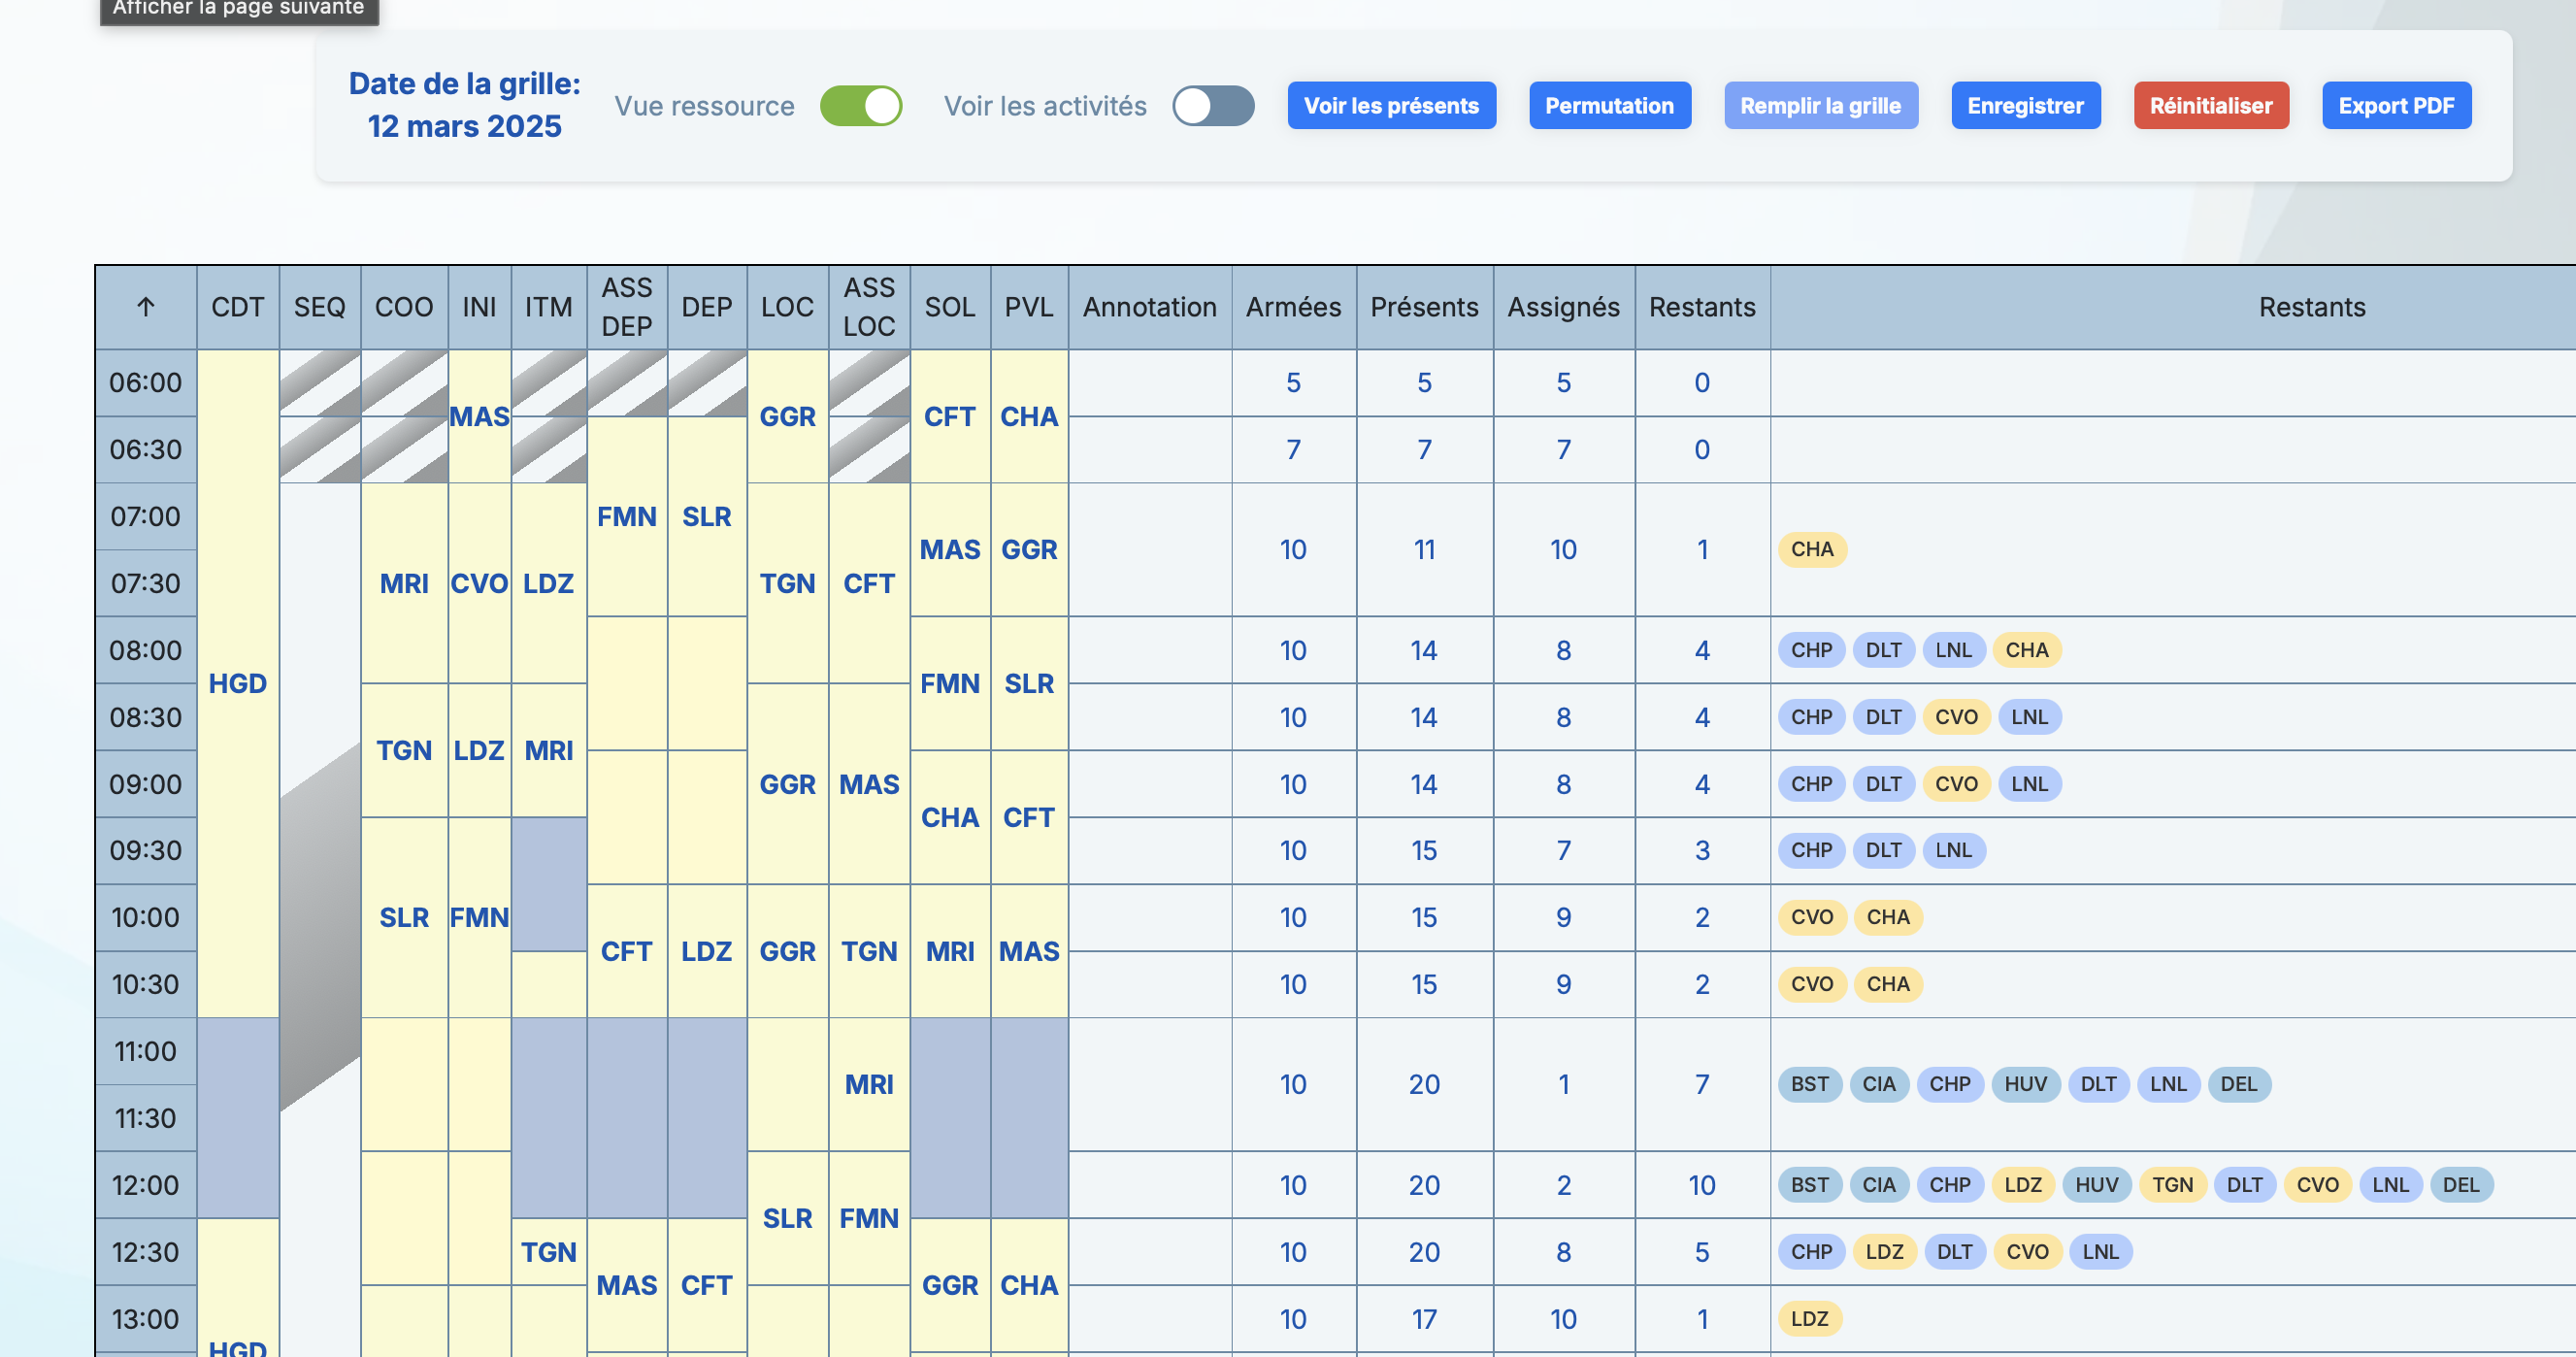Click the upward sort arrow in the table header
Viewport: 2576px width, 1357px height.
(x=145, y=307)
